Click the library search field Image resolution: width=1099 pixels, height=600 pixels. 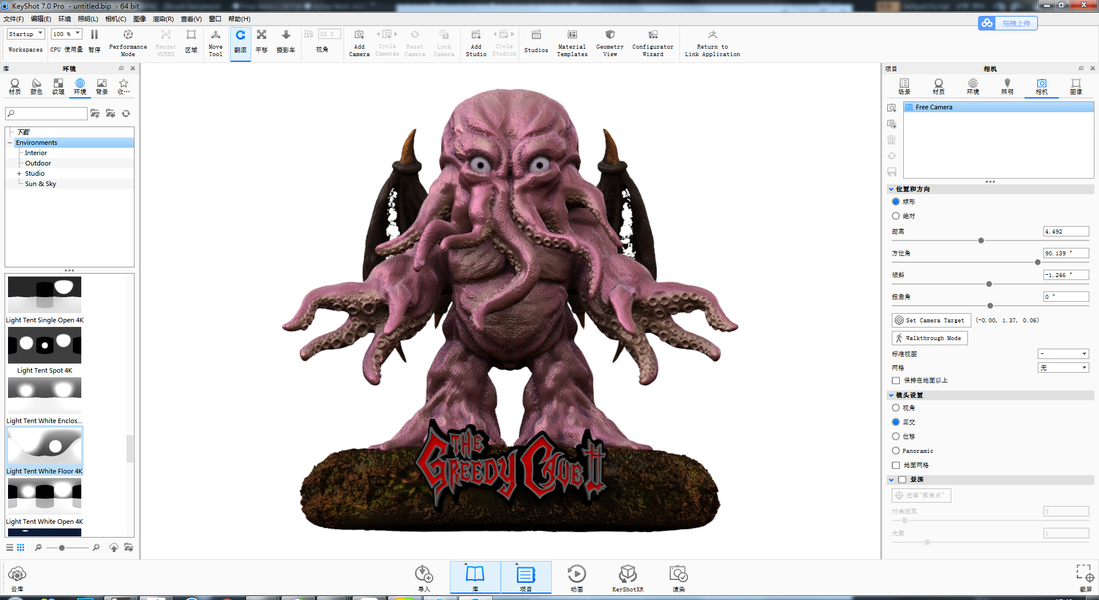(46, 113)
